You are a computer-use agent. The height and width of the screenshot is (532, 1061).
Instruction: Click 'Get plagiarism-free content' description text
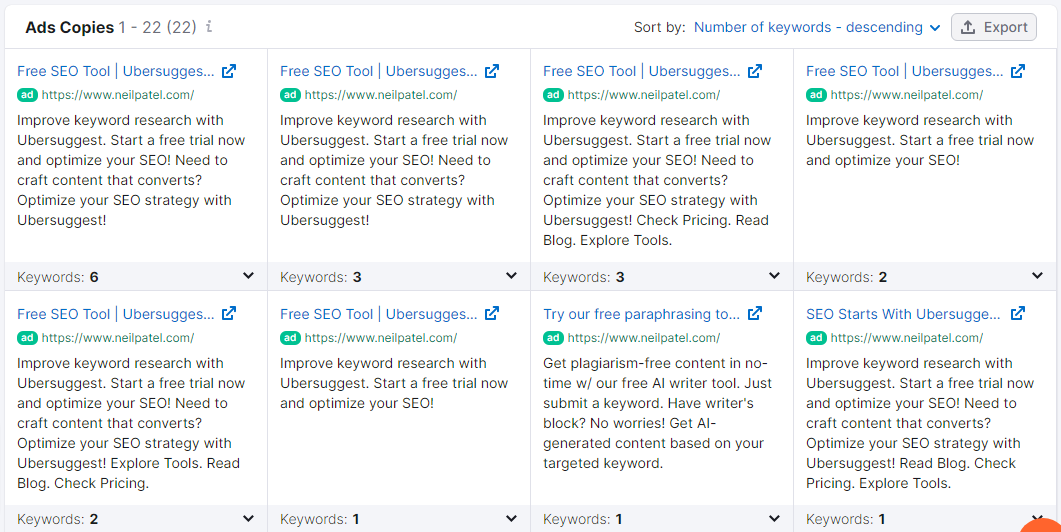[658, 413]
